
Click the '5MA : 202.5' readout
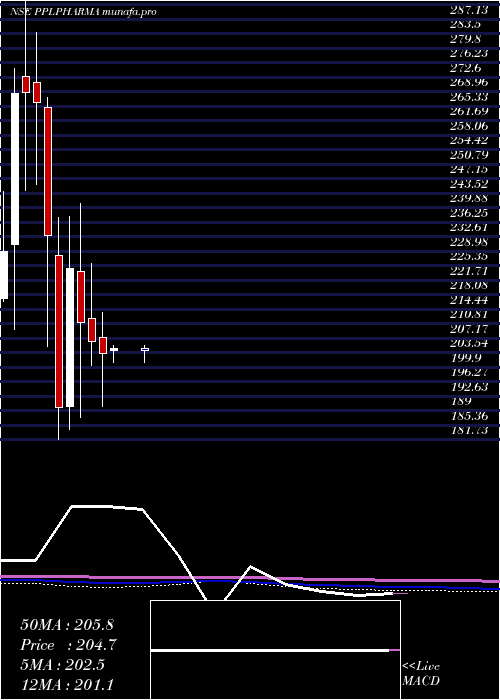coord(62,665)
